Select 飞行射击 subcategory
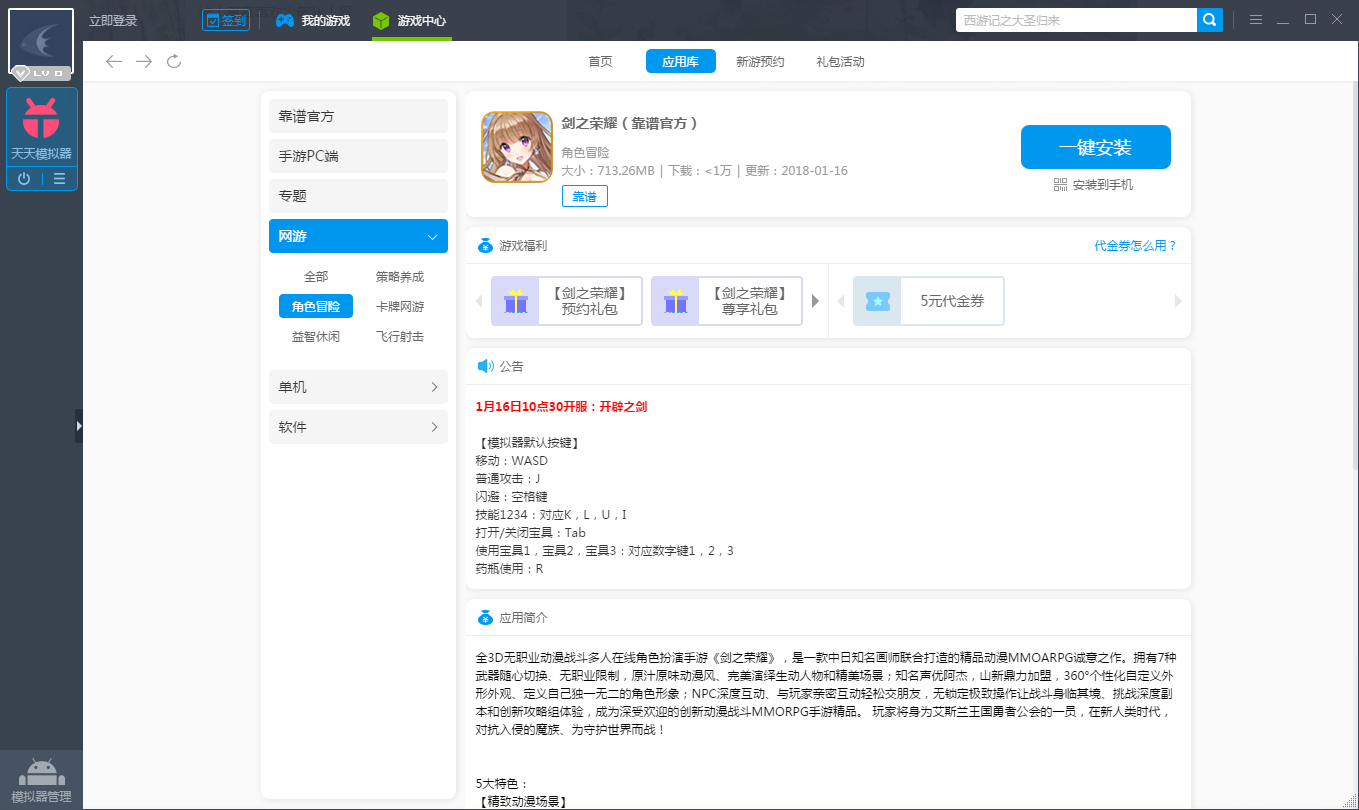1359x810 pixels. pyautogui.click(x=400, y=337)
